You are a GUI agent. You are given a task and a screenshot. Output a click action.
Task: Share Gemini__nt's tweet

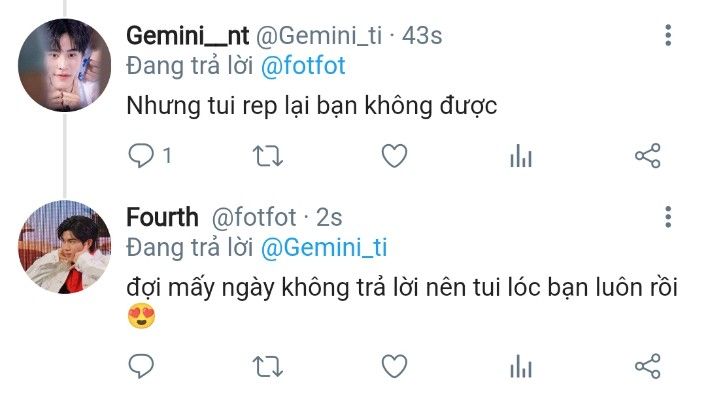[x=647, y=156]
